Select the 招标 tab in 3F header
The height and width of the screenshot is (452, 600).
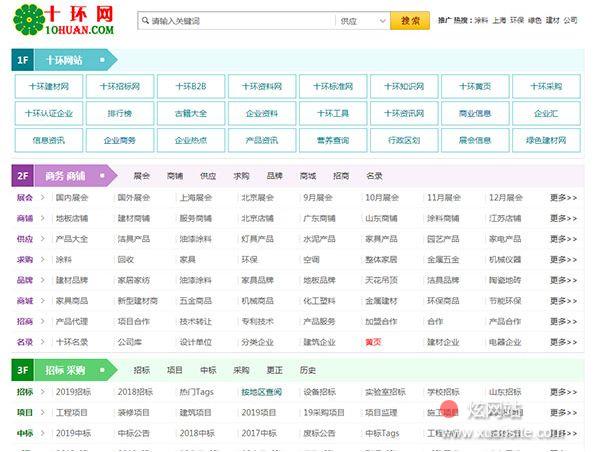click(x=142, y=370)
